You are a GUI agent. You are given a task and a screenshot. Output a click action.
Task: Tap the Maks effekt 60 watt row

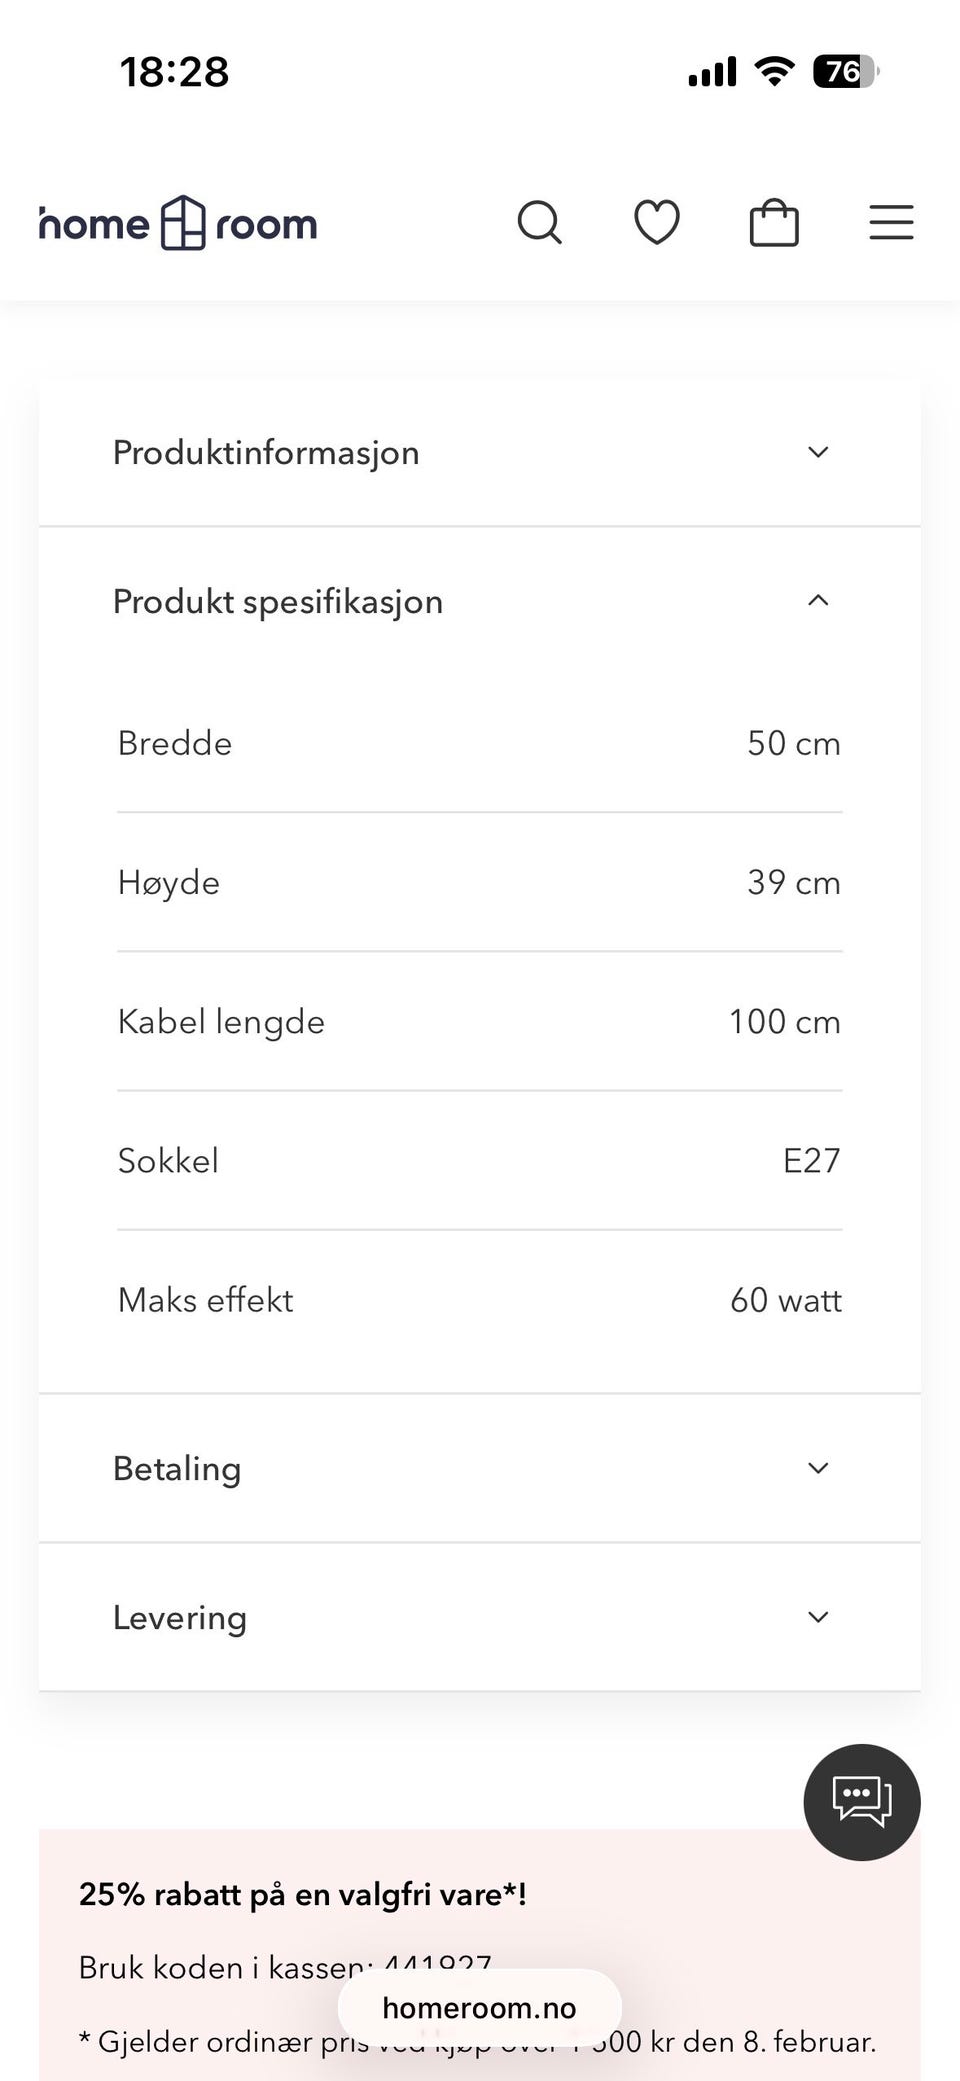click(x=479, y=1300)
